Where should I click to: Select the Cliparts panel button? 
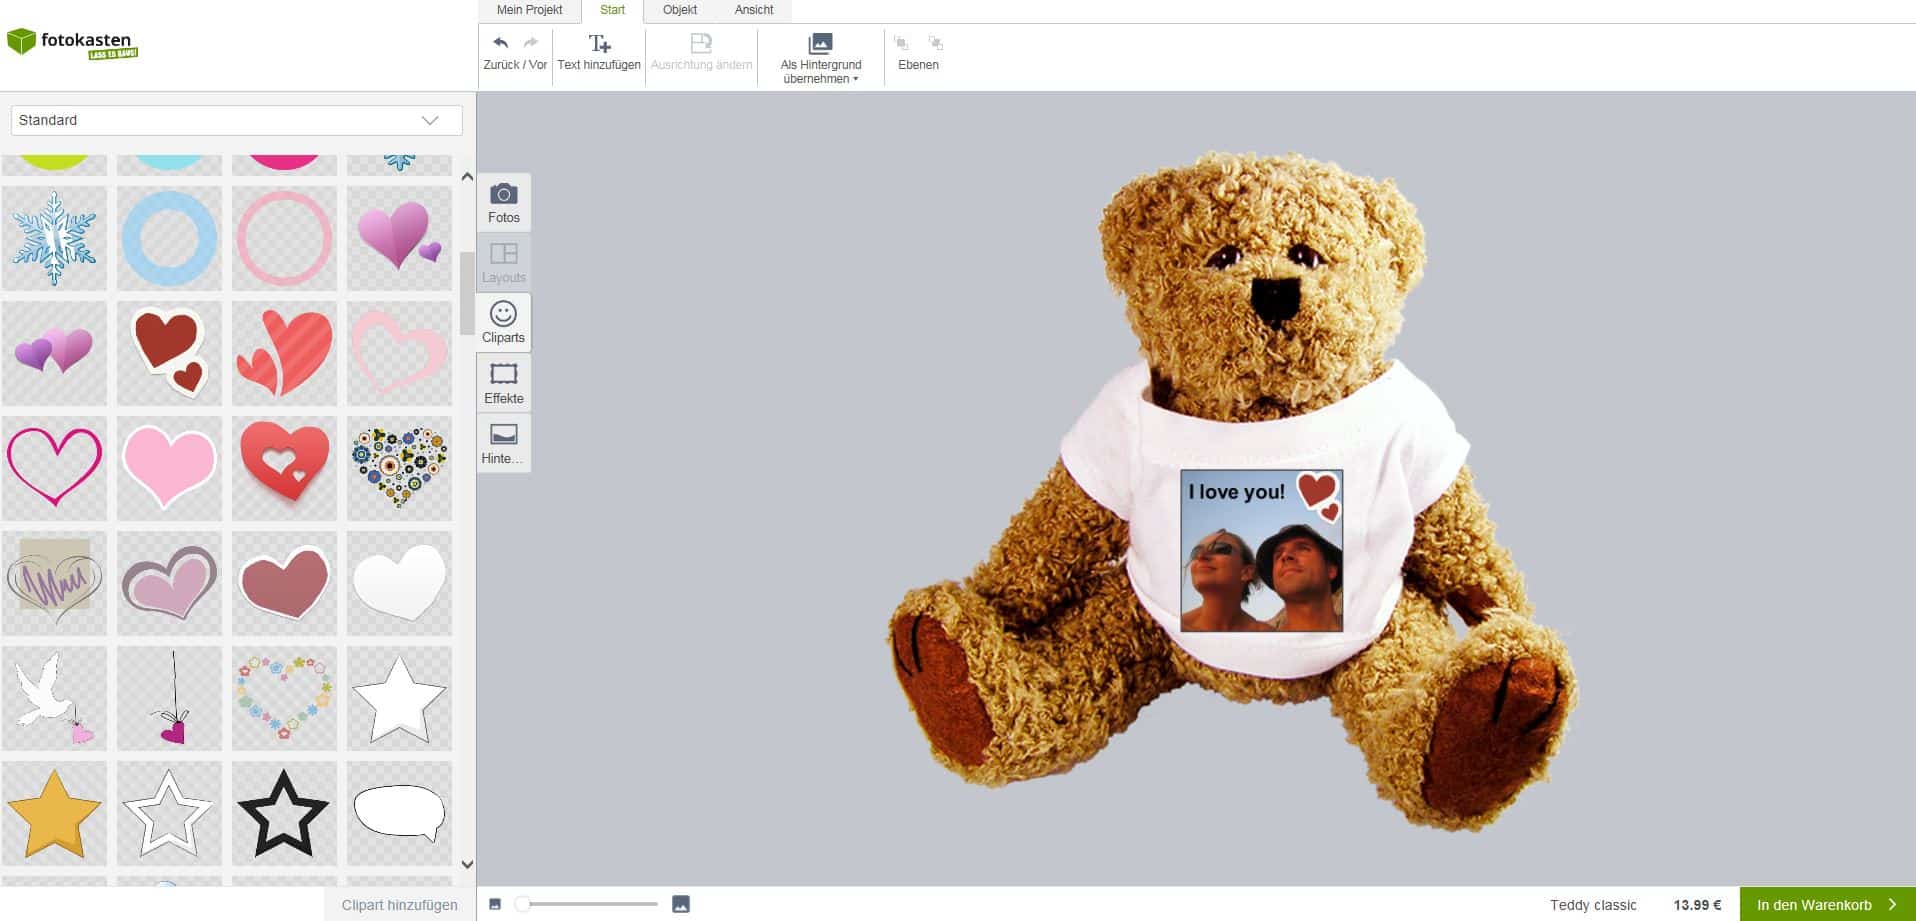pyautogui.click(x=504, y=322)
